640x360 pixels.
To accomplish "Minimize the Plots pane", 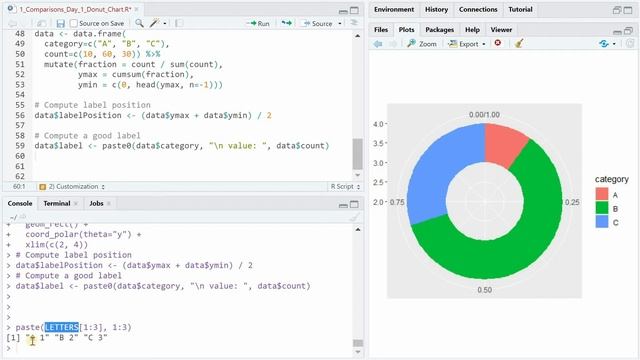I will [617, 31].
